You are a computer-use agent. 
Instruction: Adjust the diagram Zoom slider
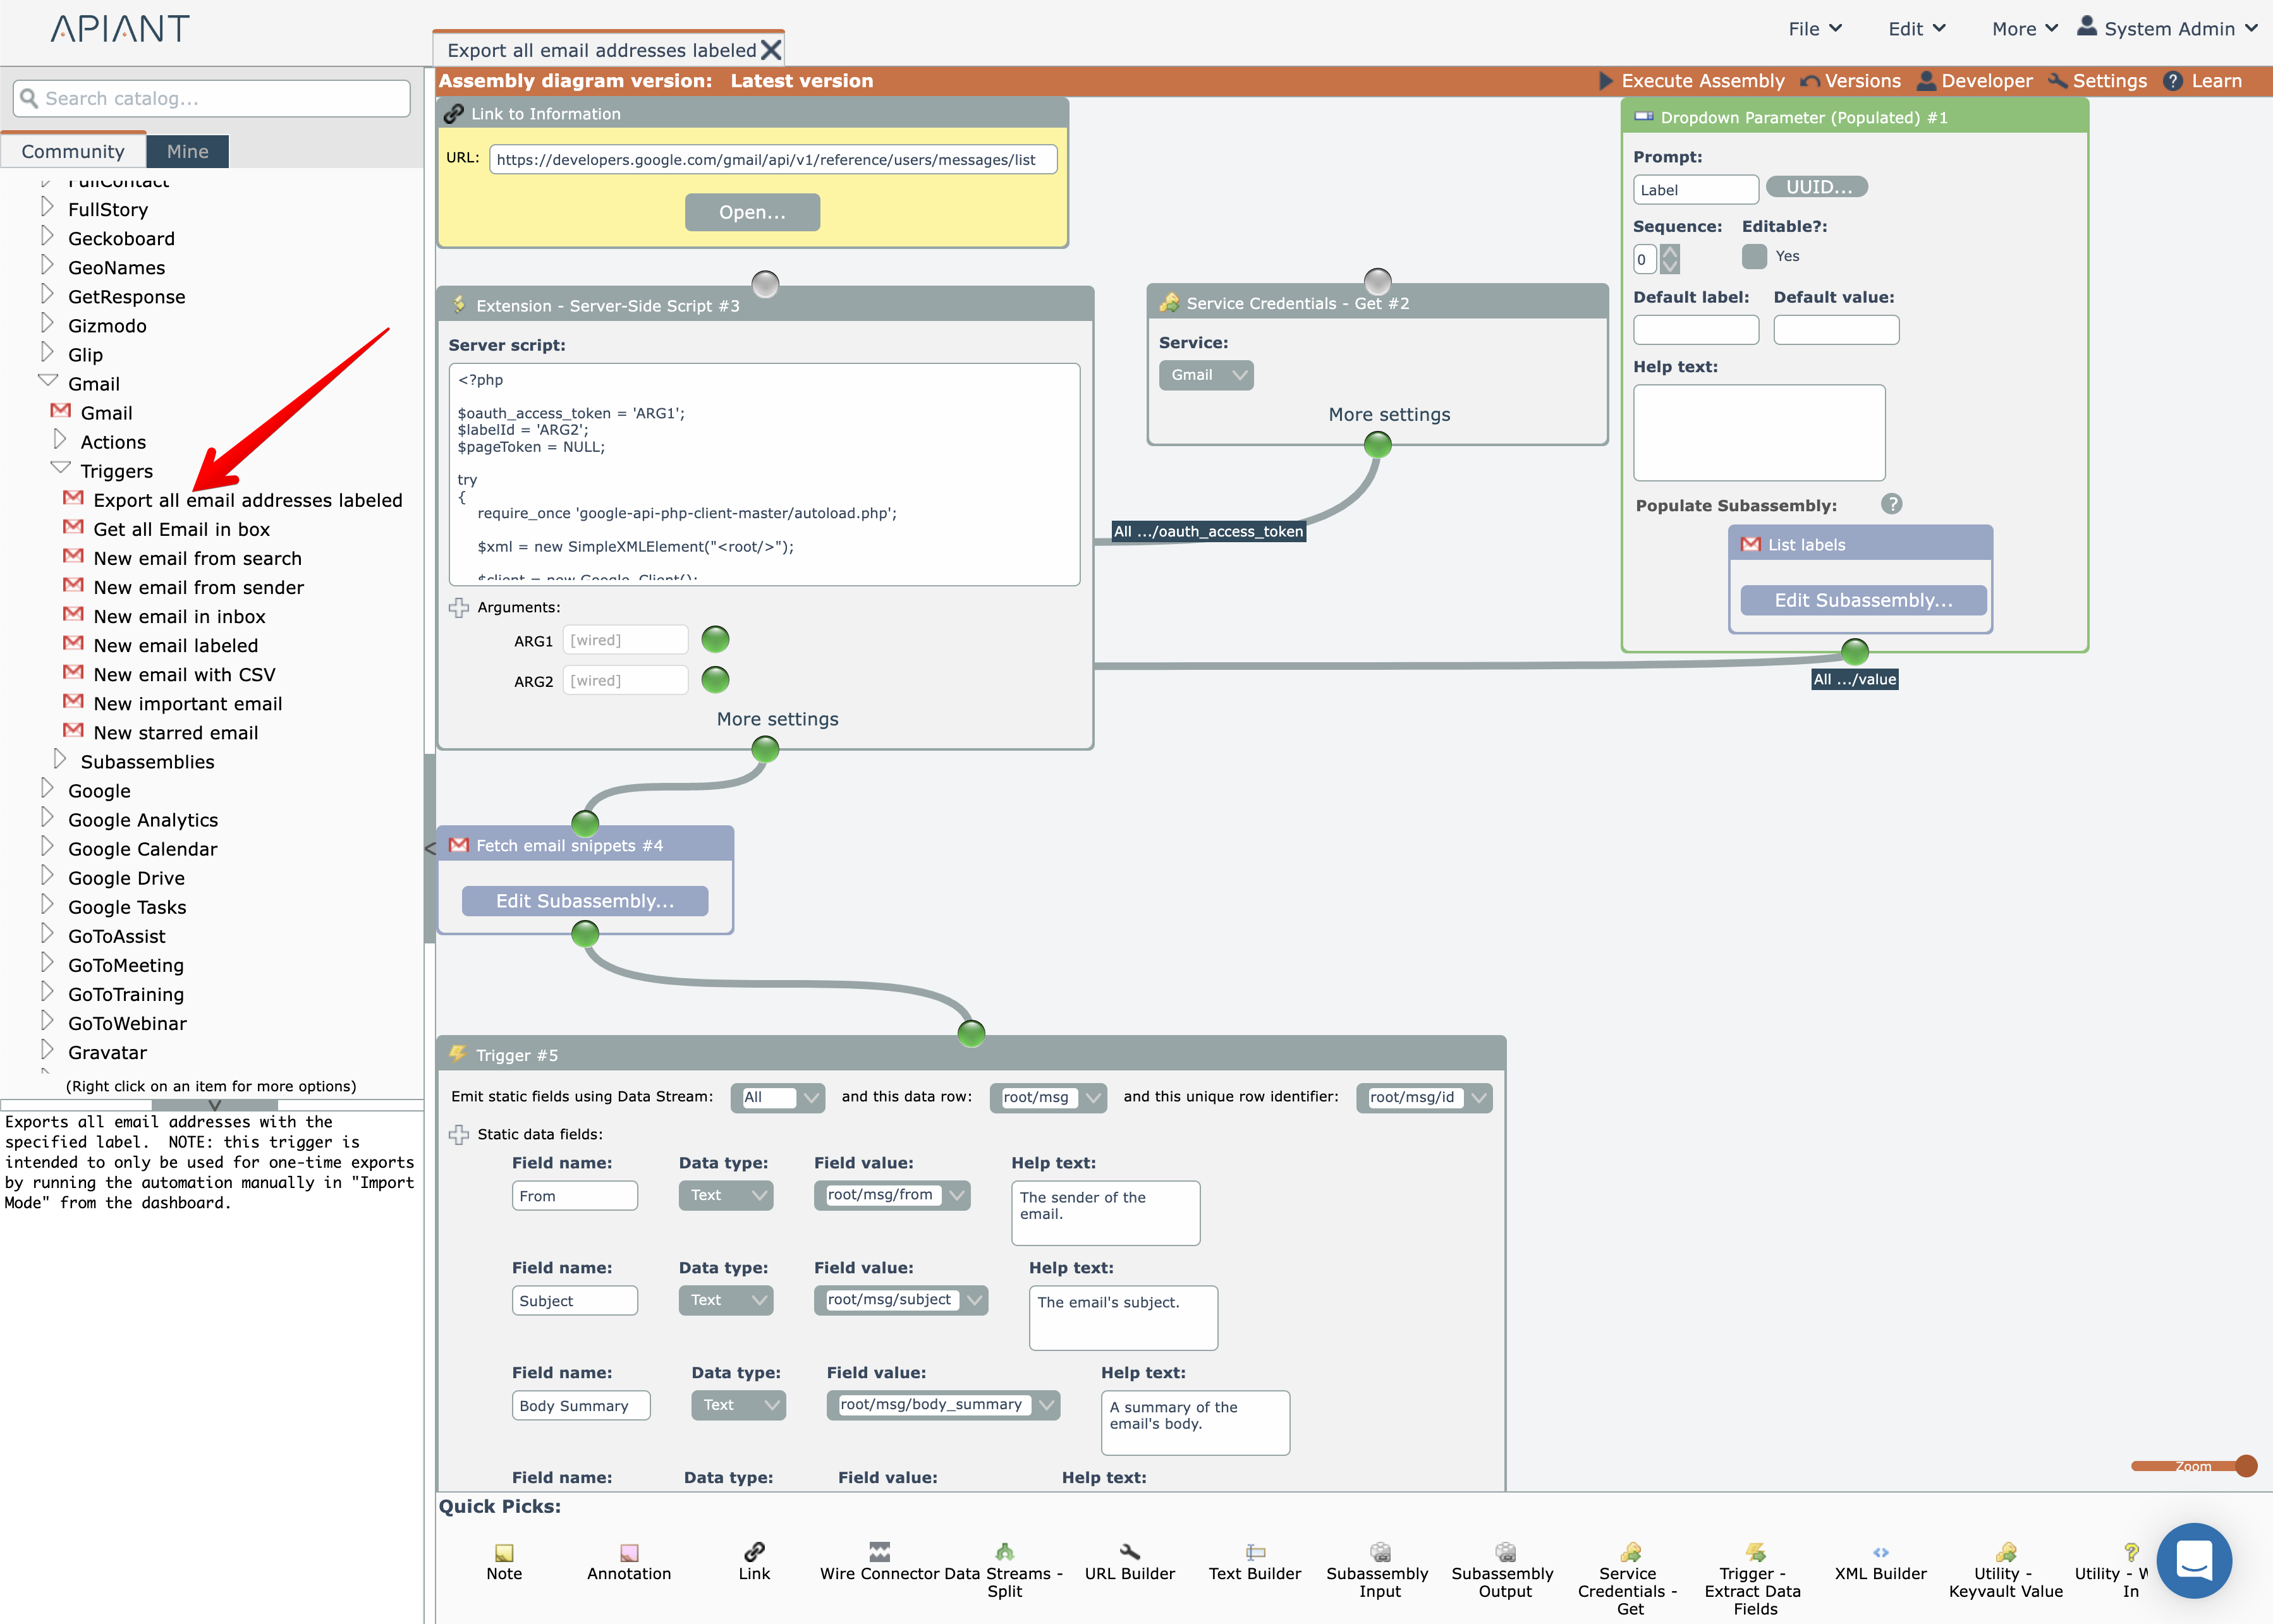point(2245,1466)
